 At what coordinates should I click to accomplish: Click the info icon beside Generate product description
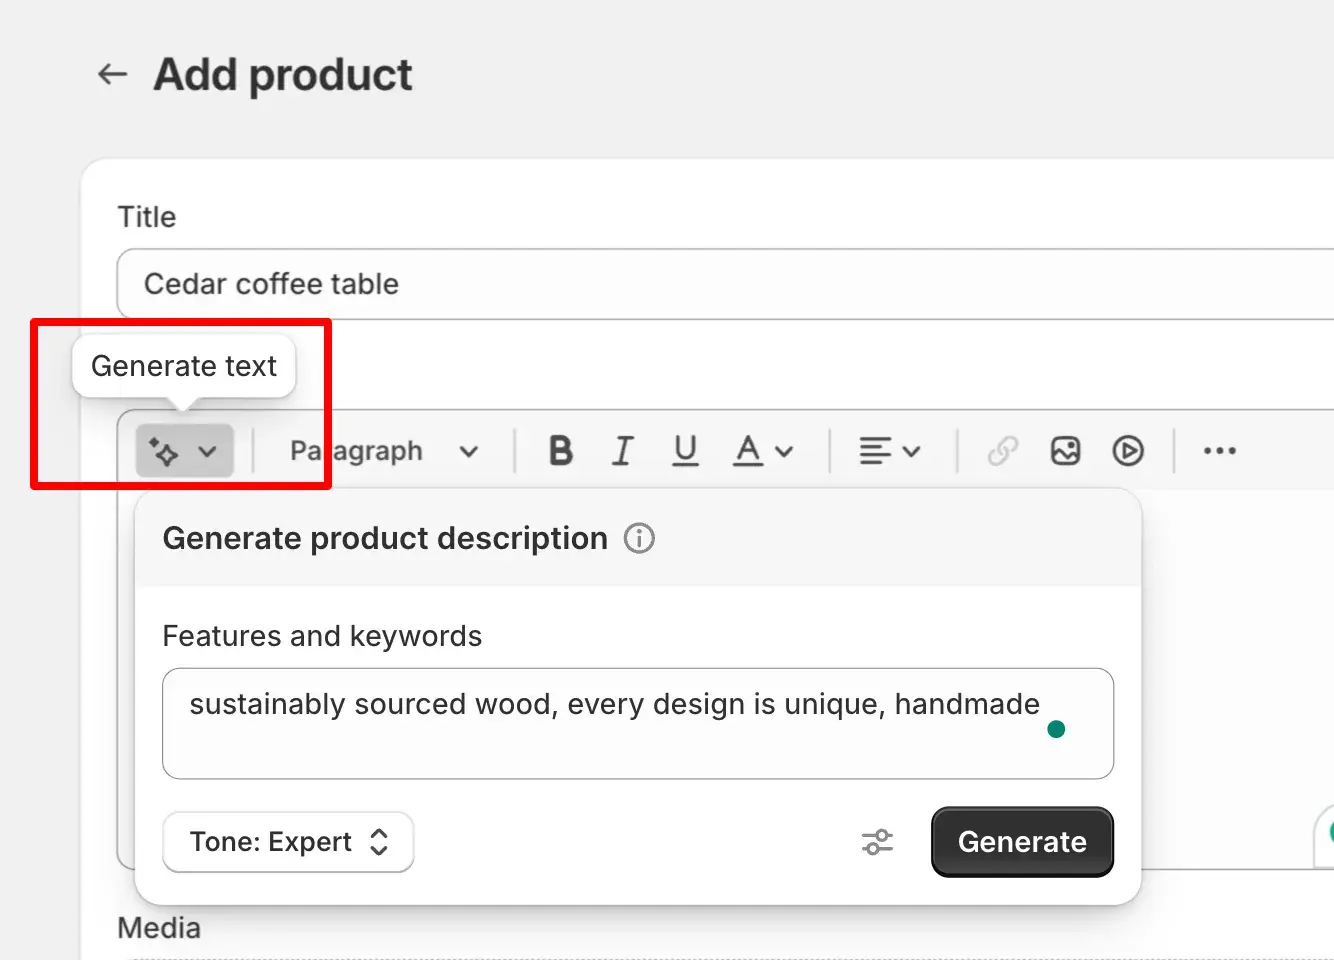[x=639, y=538]
